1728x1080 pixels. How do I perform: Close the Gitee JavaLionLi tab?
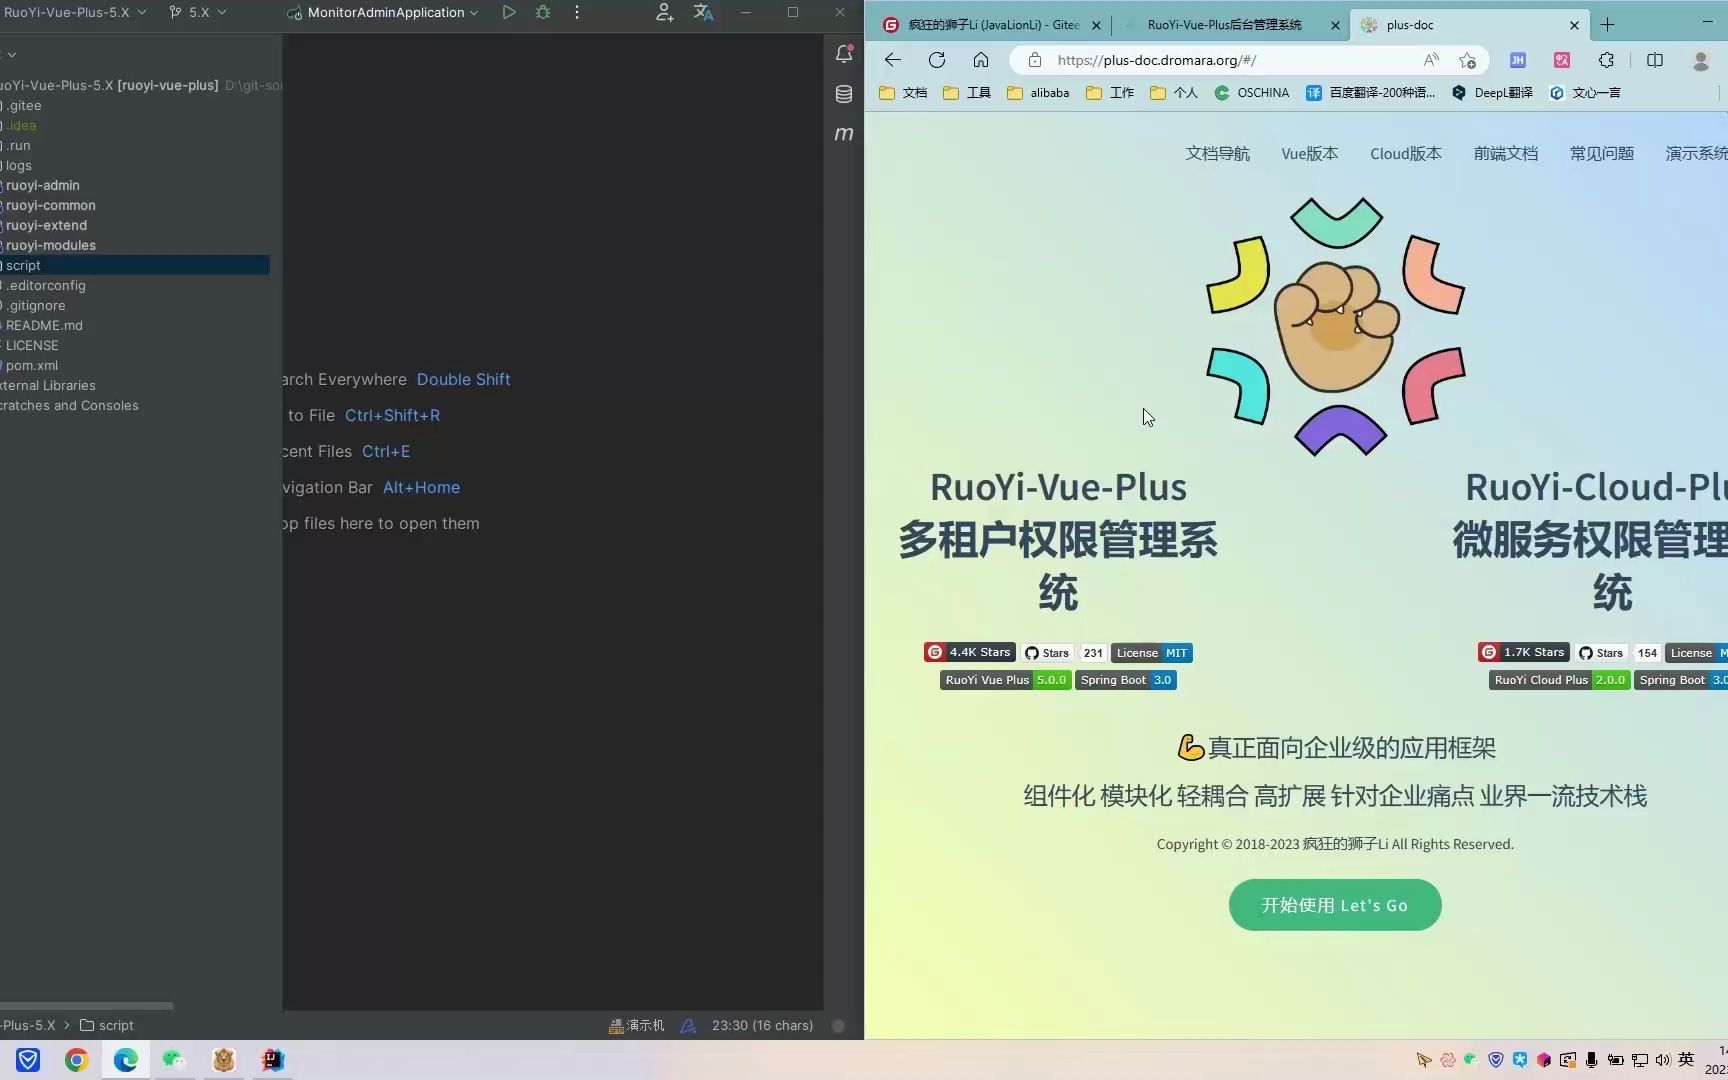[x=1096, y=25]
